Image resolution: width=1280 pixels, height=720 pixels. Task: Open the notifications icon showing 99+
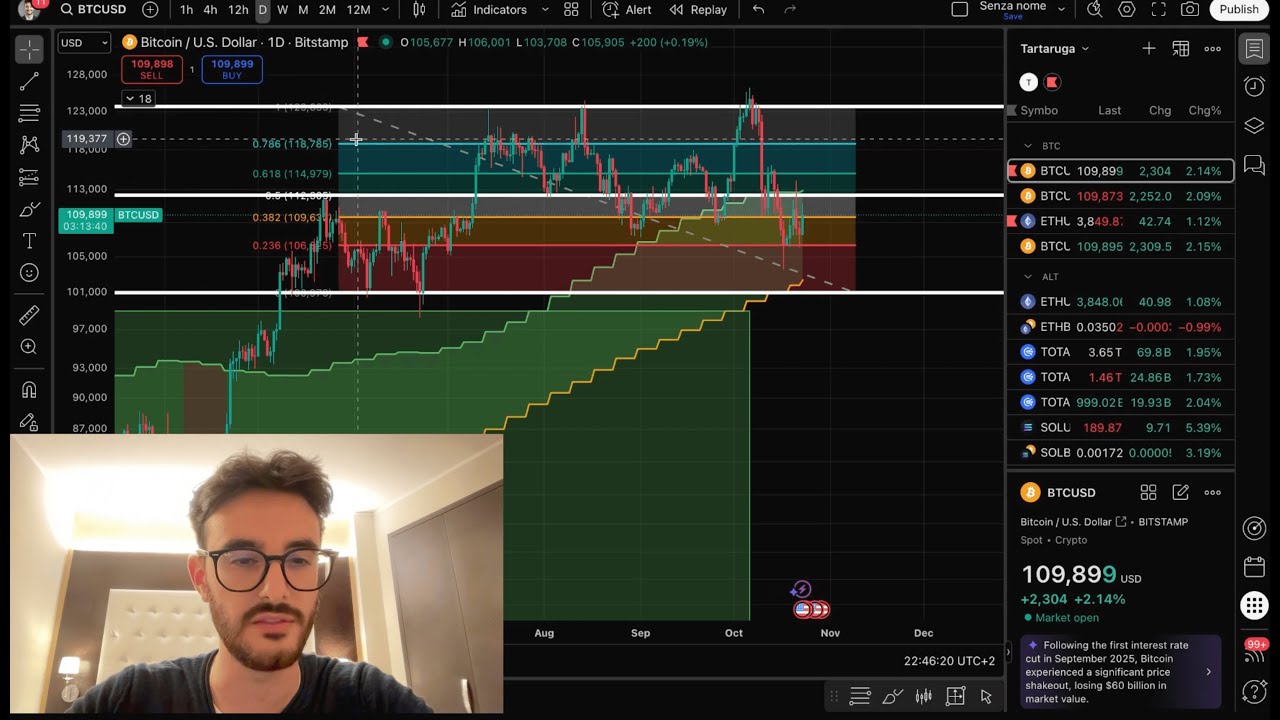pyautogui.click(x=1254, y=648)
